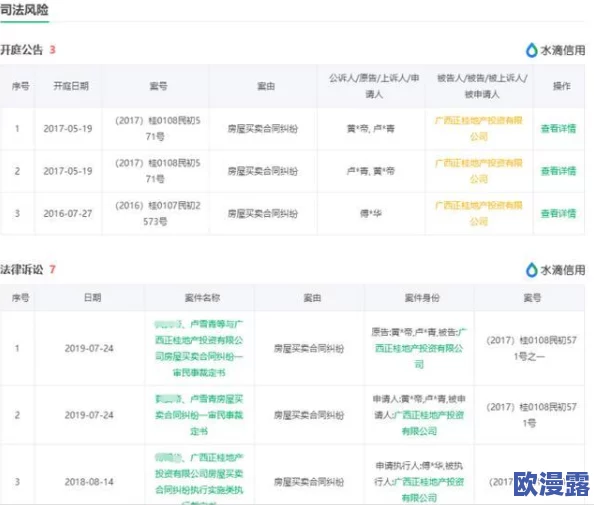Click 水滴信用 logo beside 法律诉讼
This screenshot has width=594, height=505.
[555, 270]
